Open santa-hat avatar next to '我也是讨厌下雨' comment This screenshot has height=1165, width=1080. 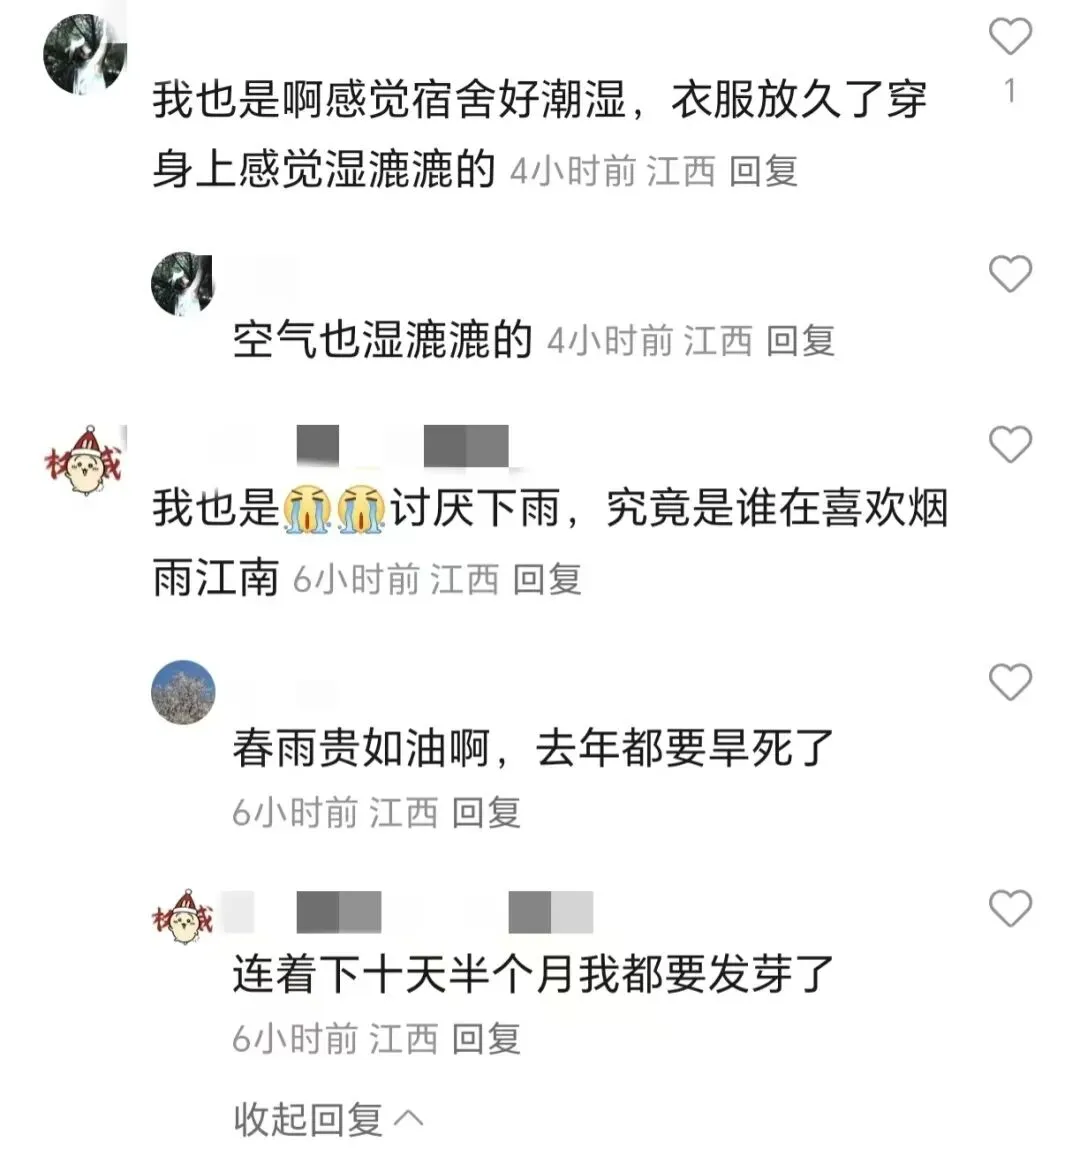tap(83, 461)
